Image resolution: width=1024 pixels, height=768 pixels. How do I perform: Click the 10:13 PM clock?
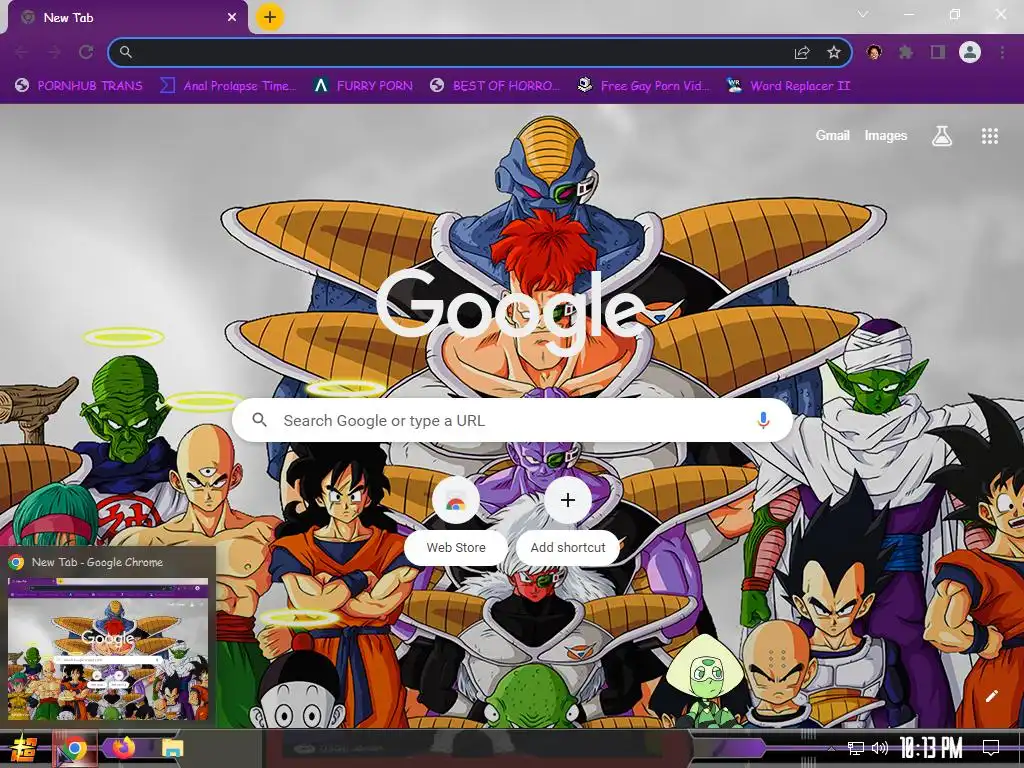[x=931, y=748]
